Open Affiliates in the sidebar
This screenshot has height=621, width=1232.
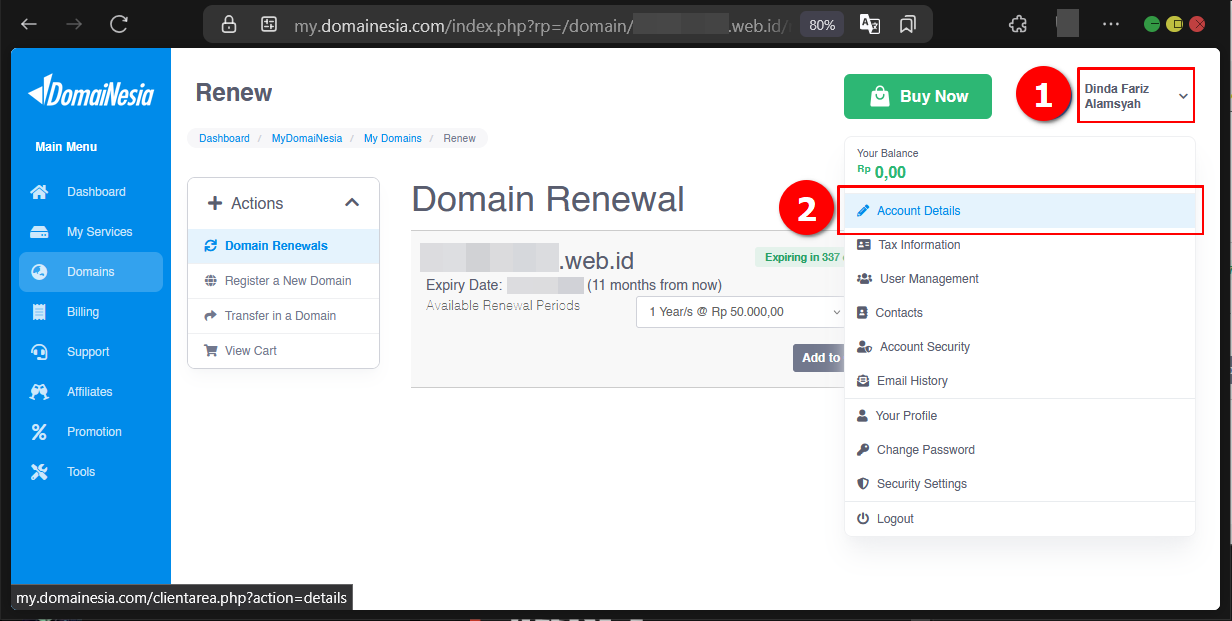[x=91, y=392]
